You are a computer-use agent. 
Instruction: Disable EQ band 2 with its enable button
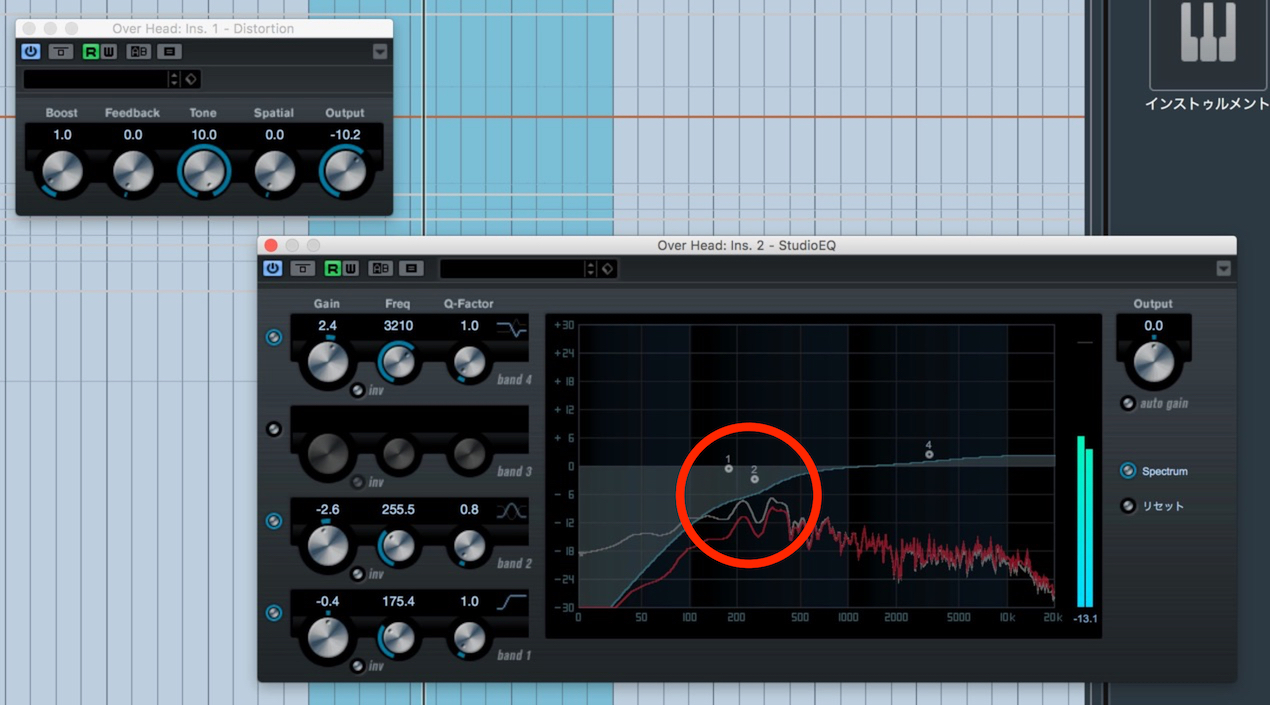[274, 521]
